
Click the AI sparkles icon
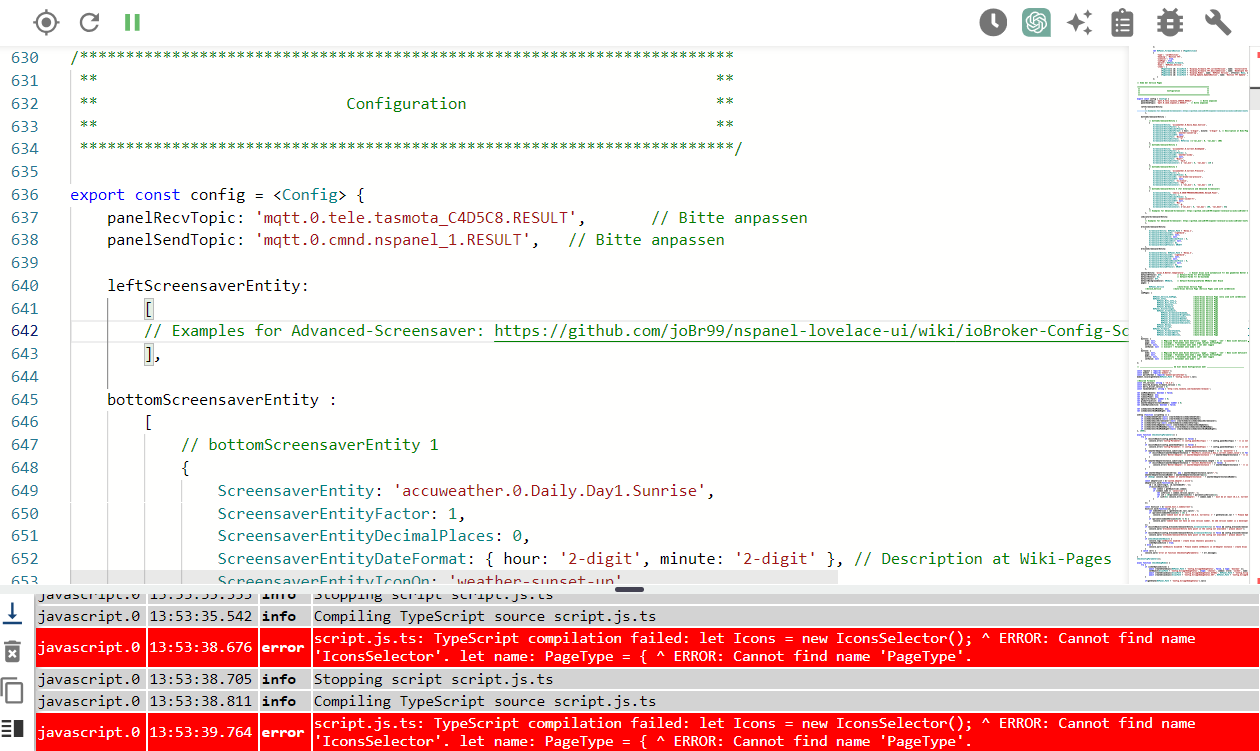point(1079,22)
